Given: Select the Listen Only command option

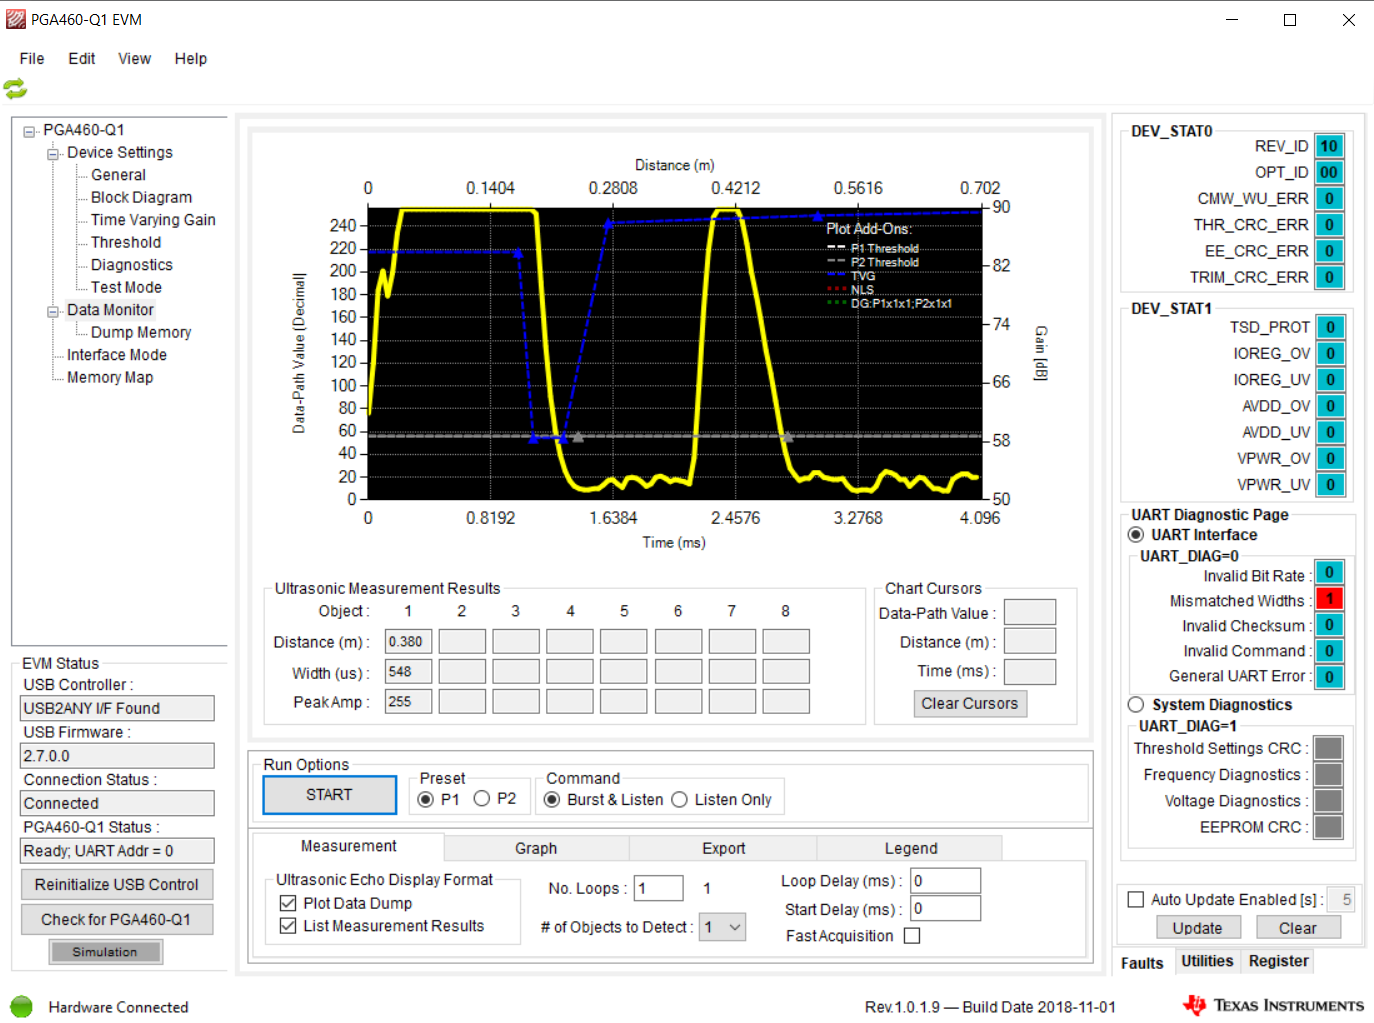Looking at the screenshot, I should 680,800.
